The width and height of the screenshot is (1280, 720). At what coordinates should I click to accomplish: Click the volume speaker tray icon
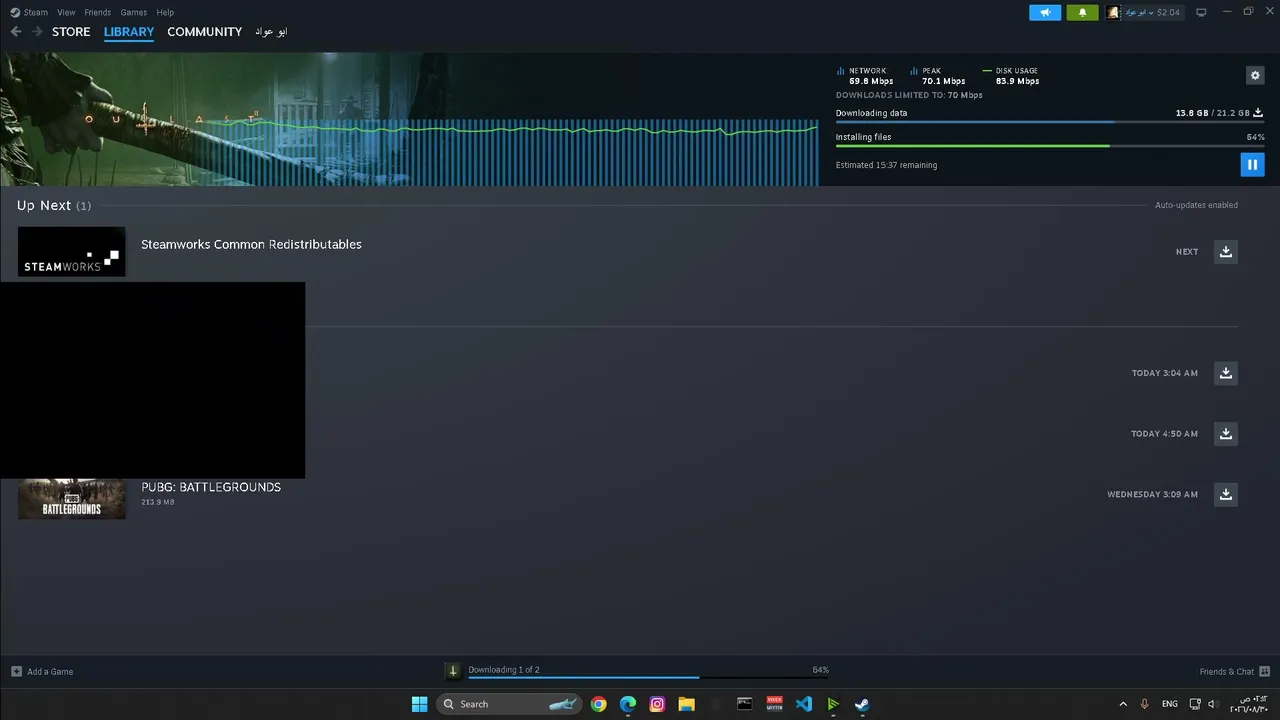point(1212,704)
